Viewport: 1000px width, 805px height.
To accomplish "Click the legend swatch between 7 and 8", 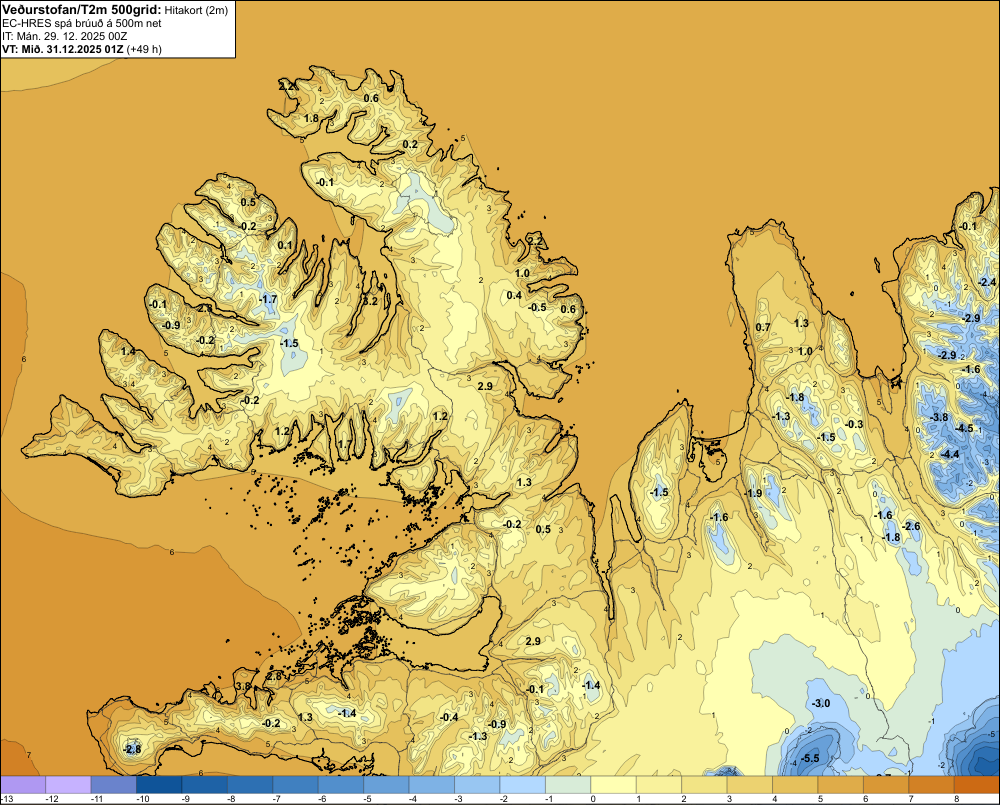I will pyautogui.click(x=931, y=784).
